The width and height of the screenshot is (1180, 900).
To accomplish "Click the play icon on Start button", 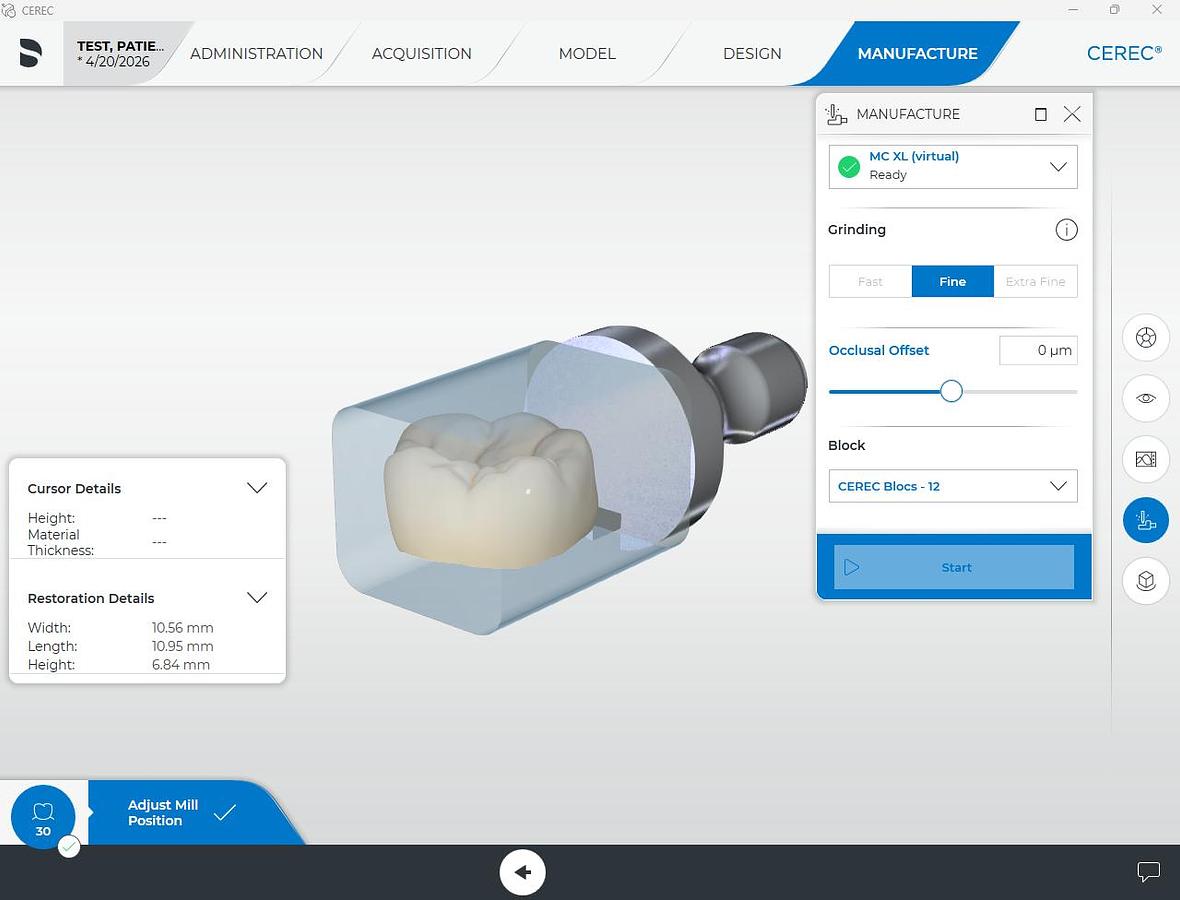I will pos(851,567).
